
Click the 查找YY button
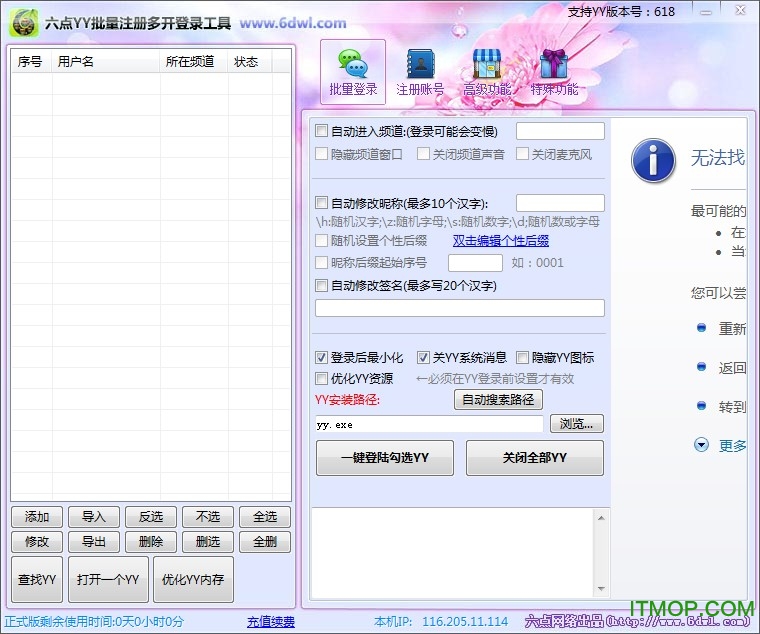click(x=37, y=579)
